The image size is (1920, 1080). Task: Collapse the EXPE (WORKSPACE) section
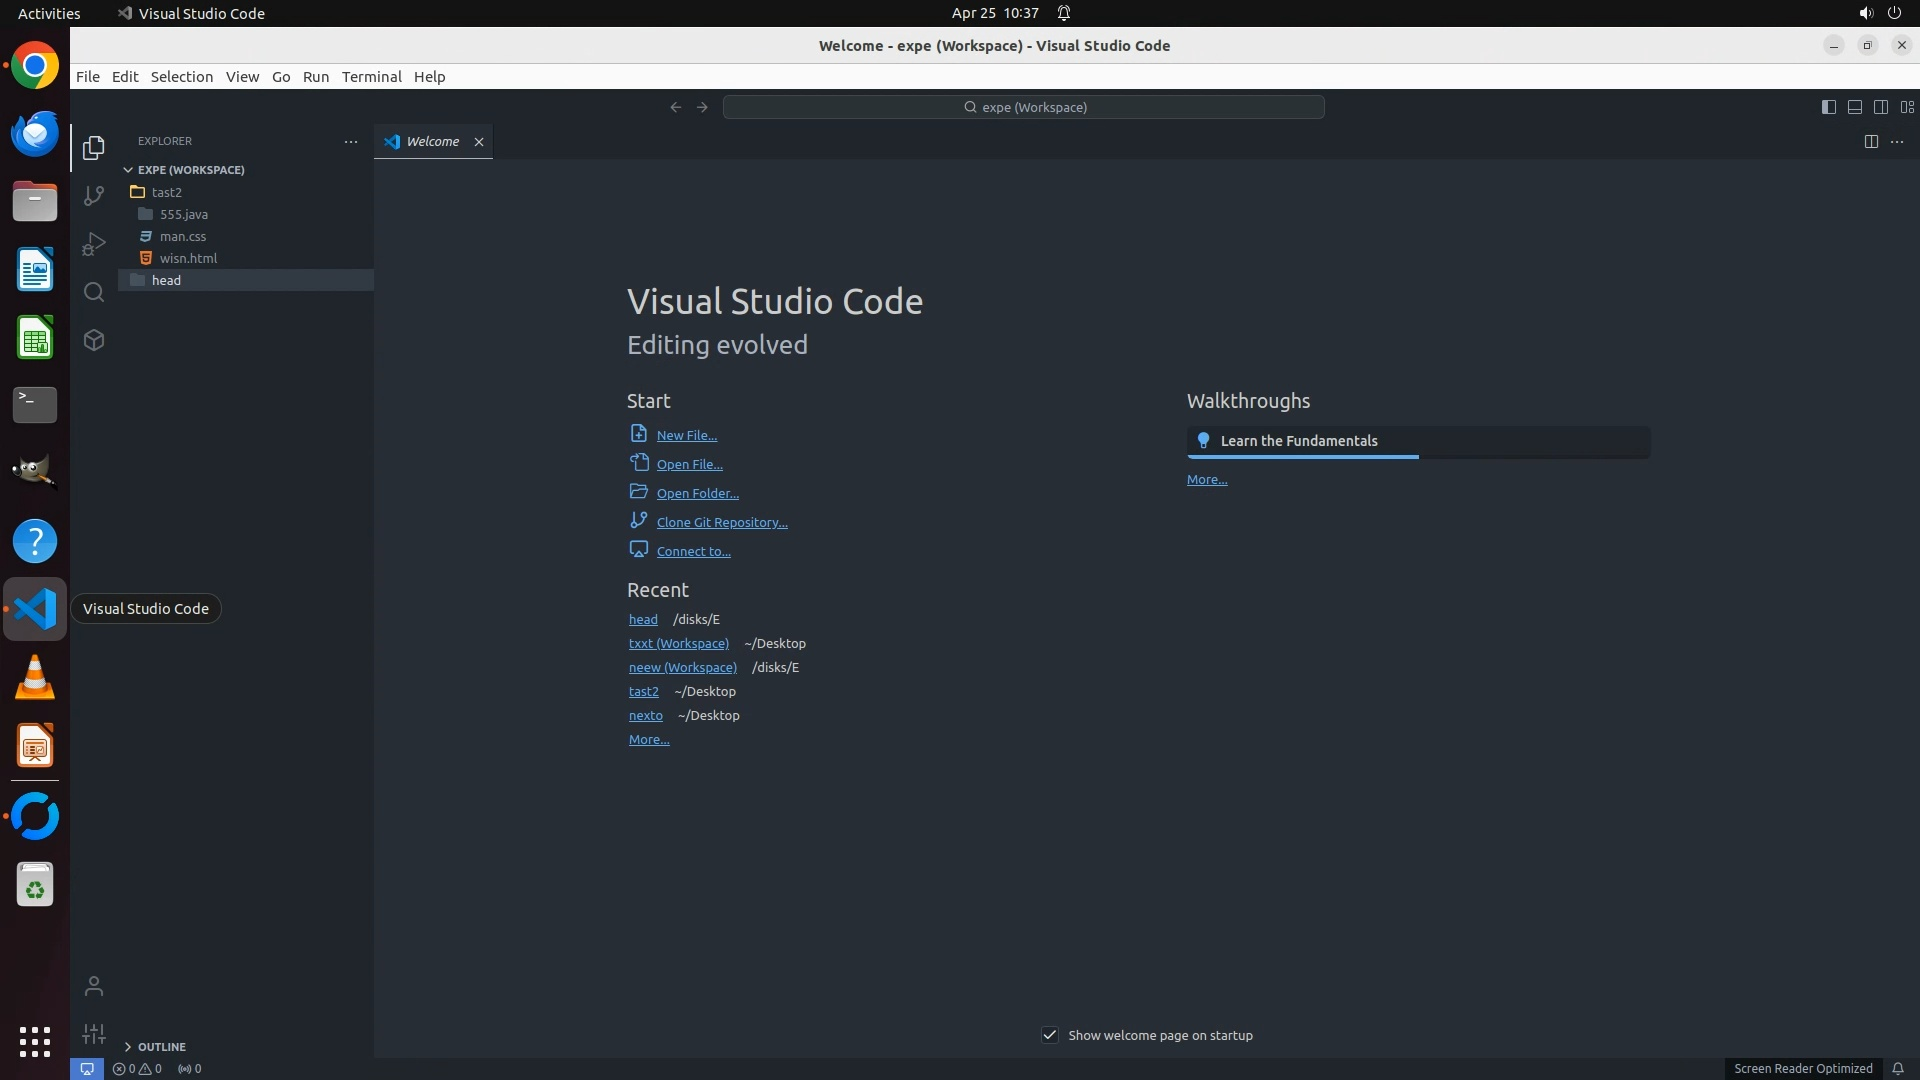click(x=190, y=169)
